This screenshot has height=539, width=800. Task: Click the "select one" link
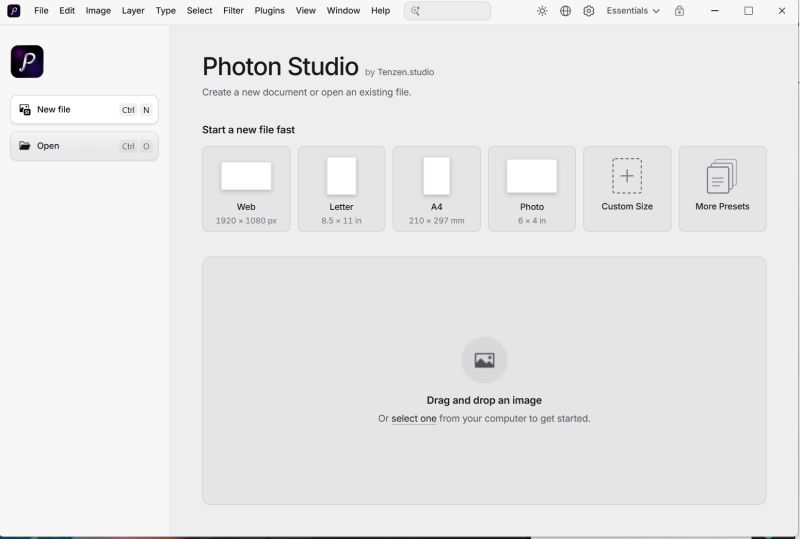pos(414,419)
